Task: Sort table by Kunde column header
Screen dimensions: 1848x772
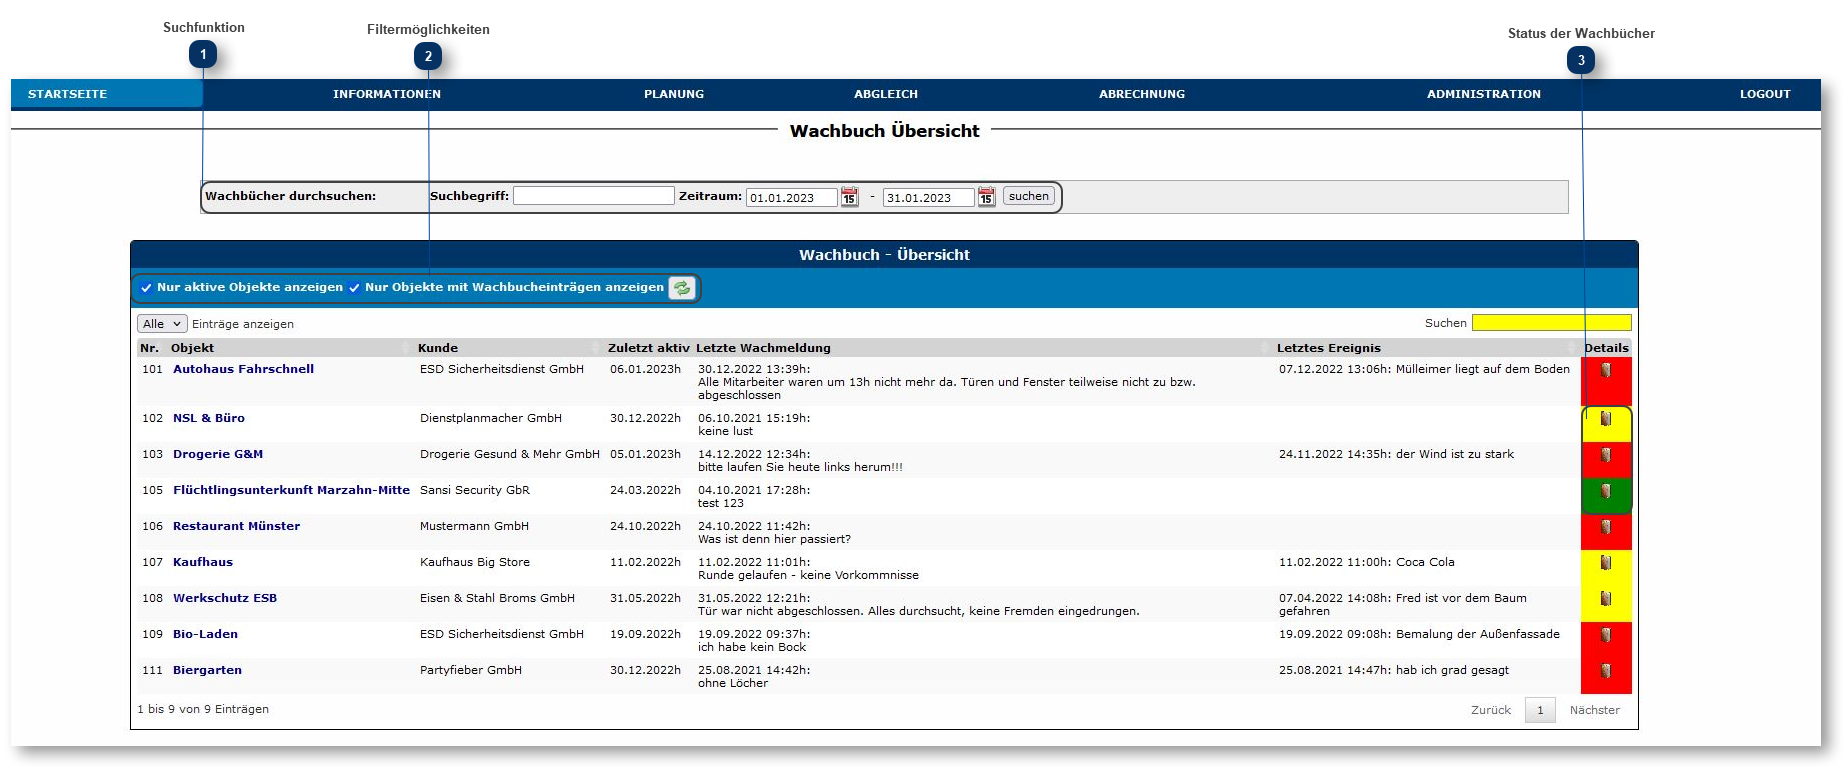Action: click(438, 348)
